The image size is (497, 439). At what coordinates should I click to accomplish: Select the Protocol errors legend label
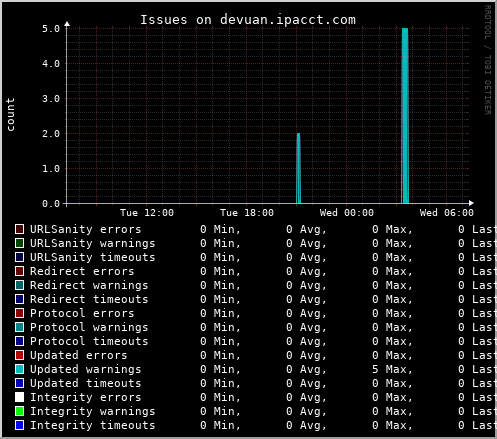click(82, 313)
